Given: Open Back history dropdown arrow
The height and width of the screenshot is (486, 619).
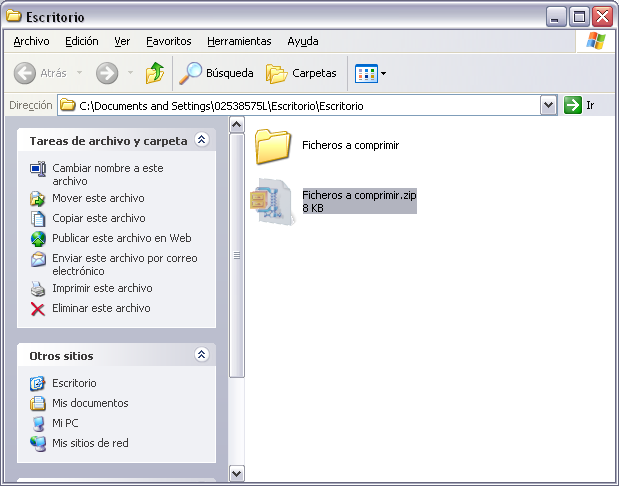Looking at the screenshot, I should click(79, 73).
